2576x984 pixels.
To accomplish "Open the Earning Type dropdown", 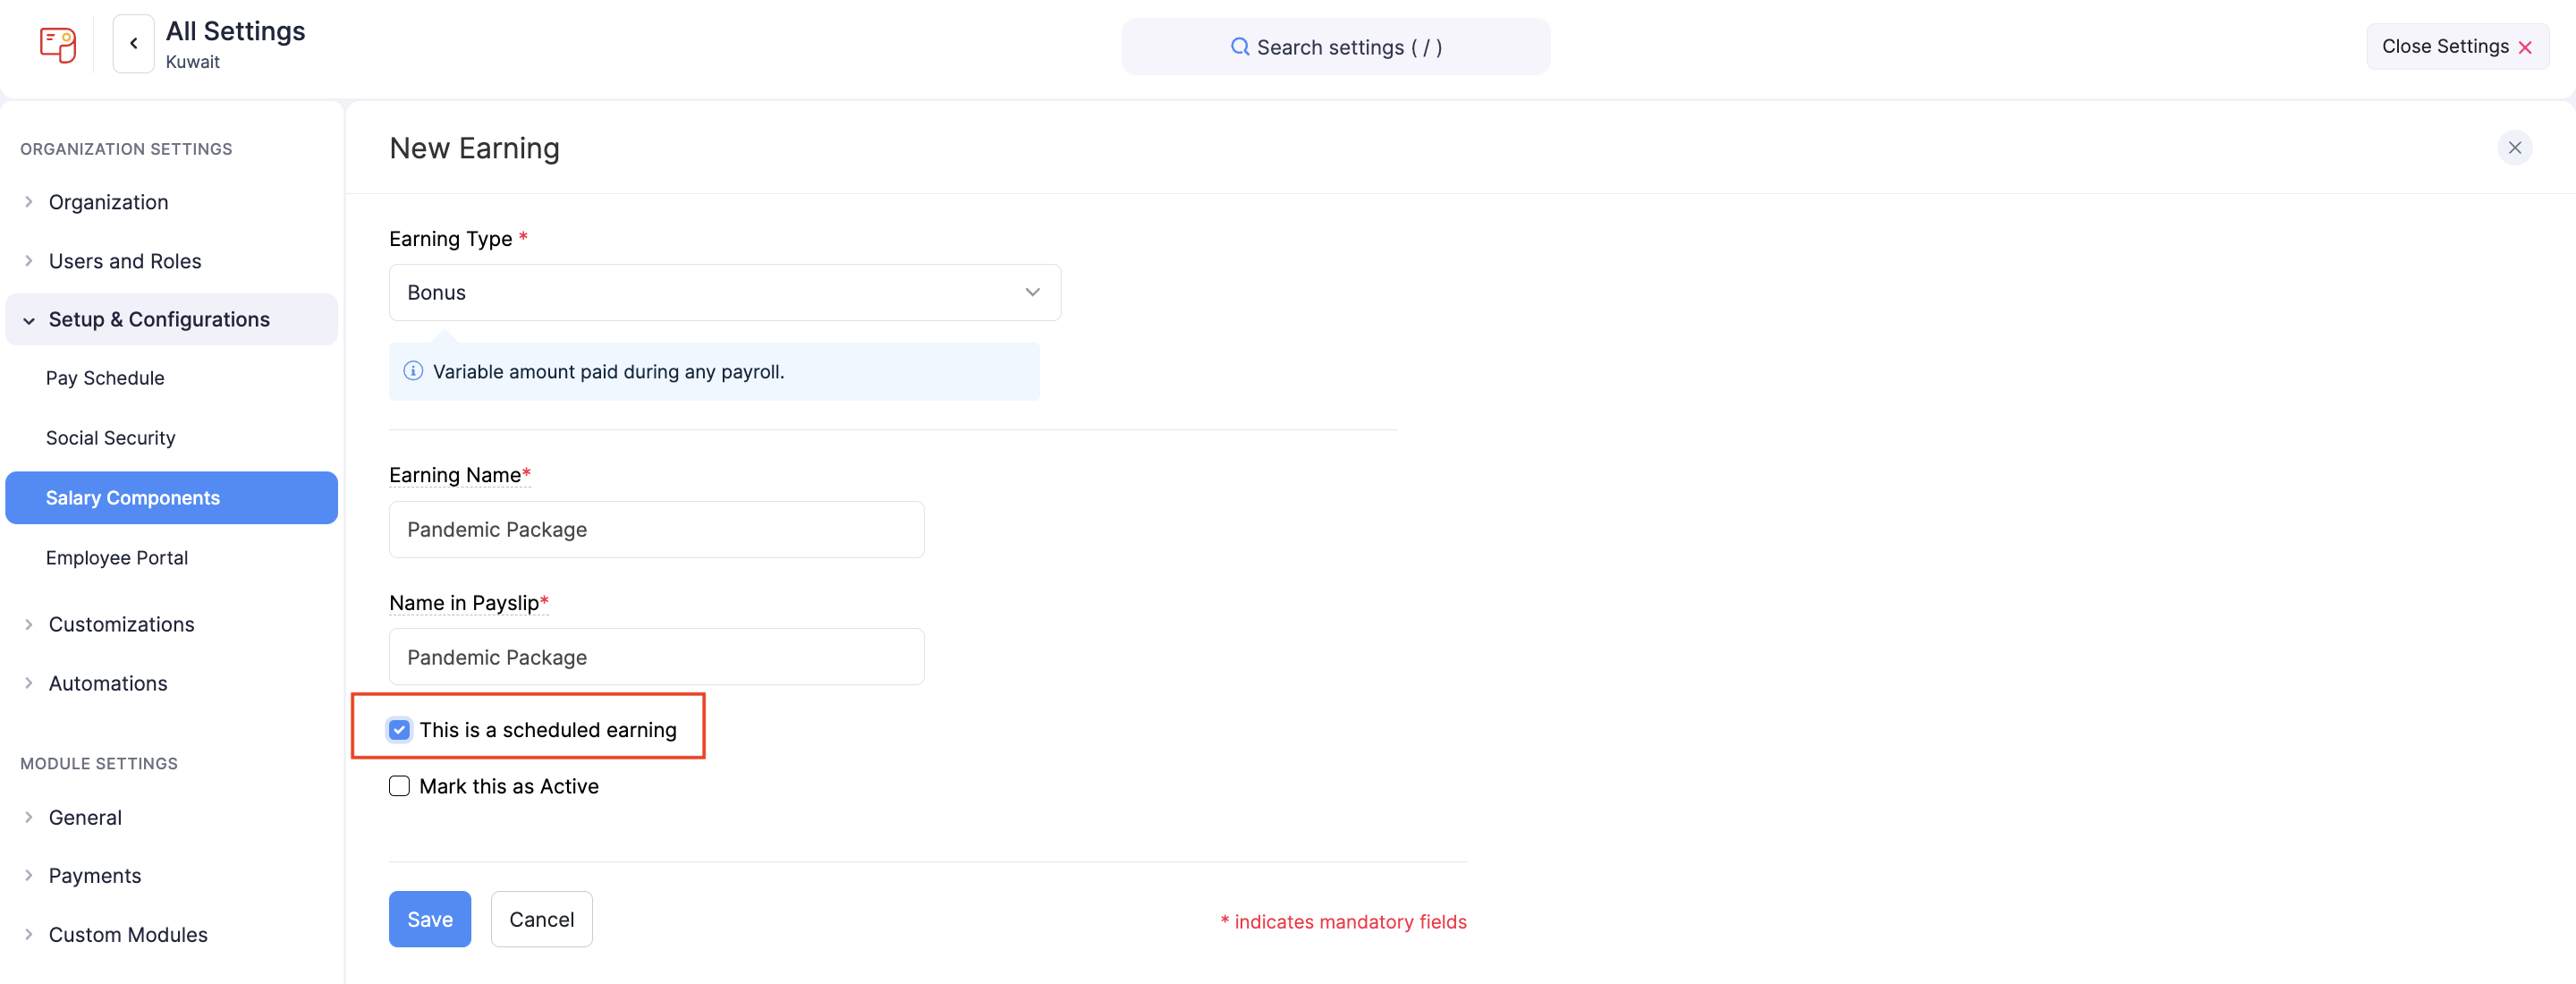I will [x=724, y=292].
